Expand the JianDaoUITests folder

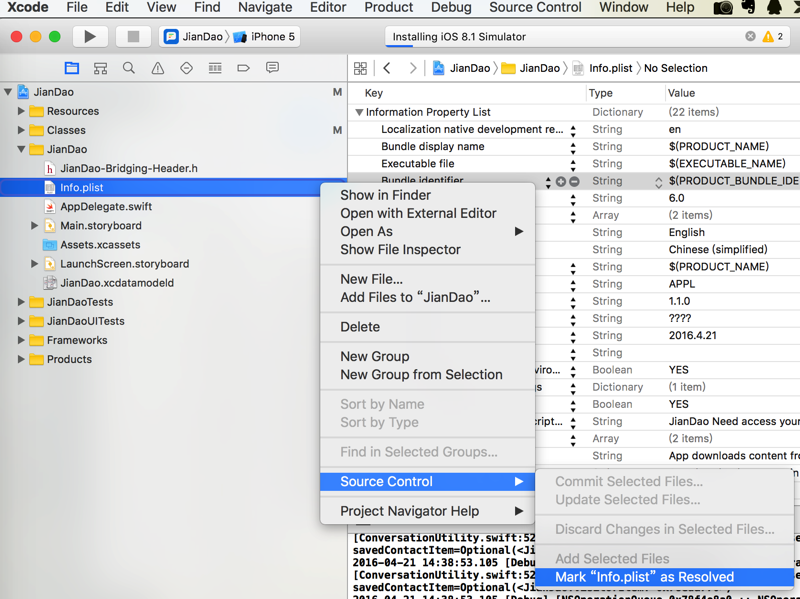[x=21, y=321]
